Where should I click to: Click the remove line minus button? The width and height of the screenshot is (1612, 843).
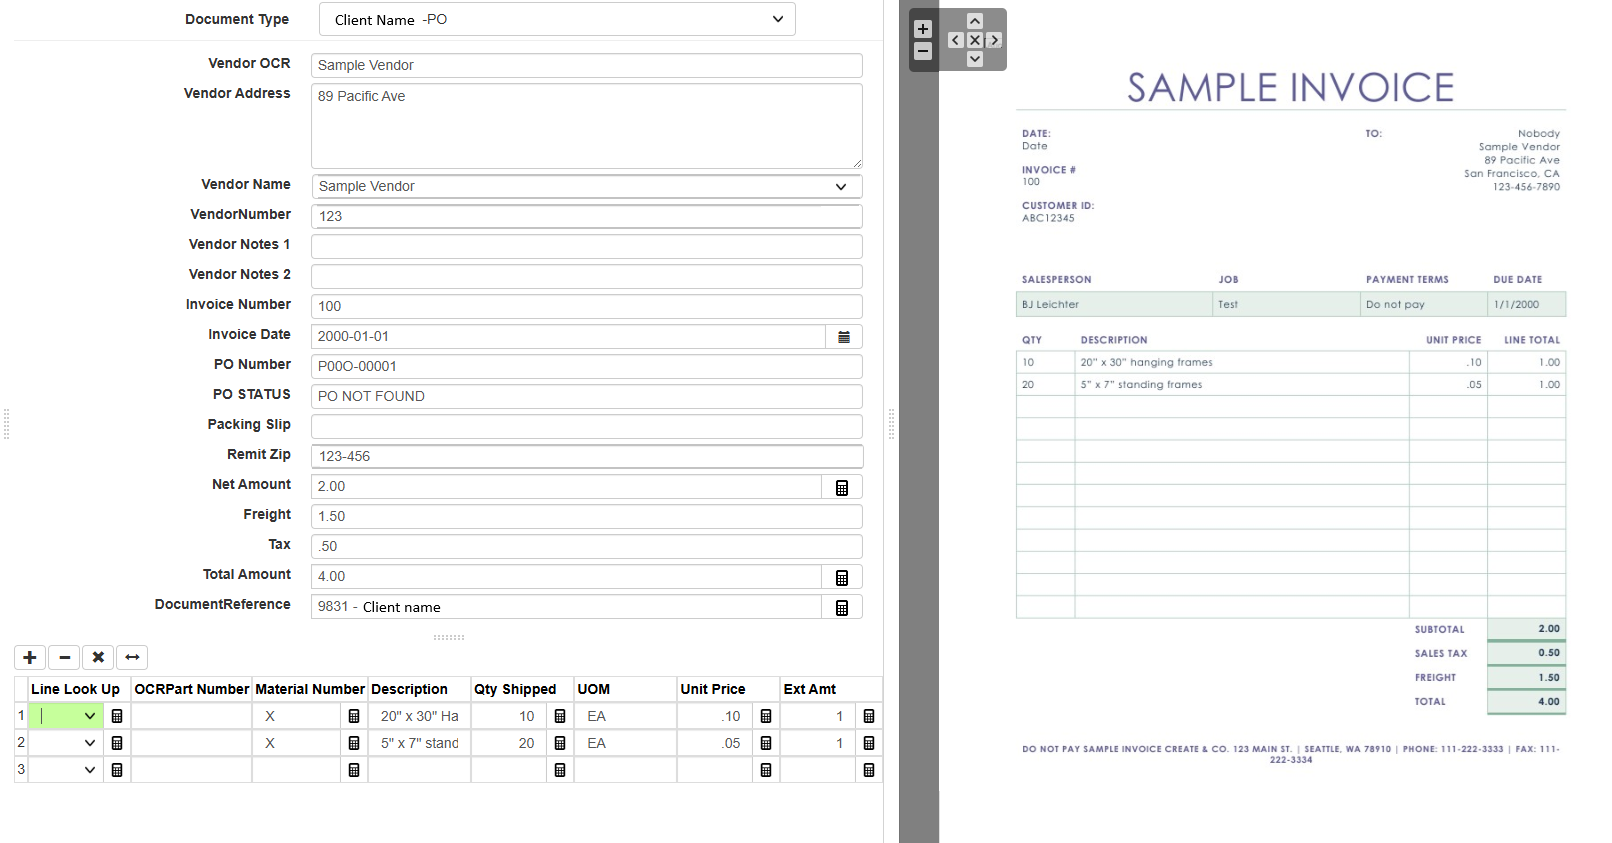click(64, 657)
